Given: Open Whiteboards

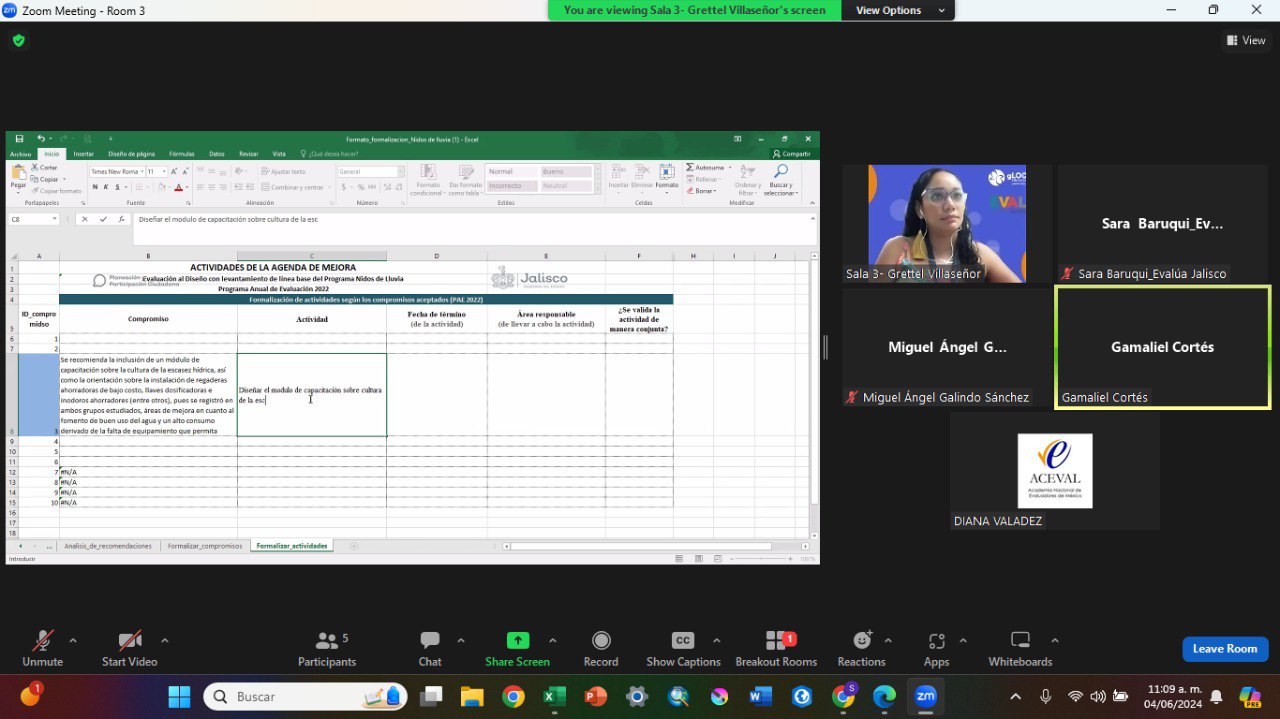Looking at the screenshot, I should click(x=1020, y=648).
